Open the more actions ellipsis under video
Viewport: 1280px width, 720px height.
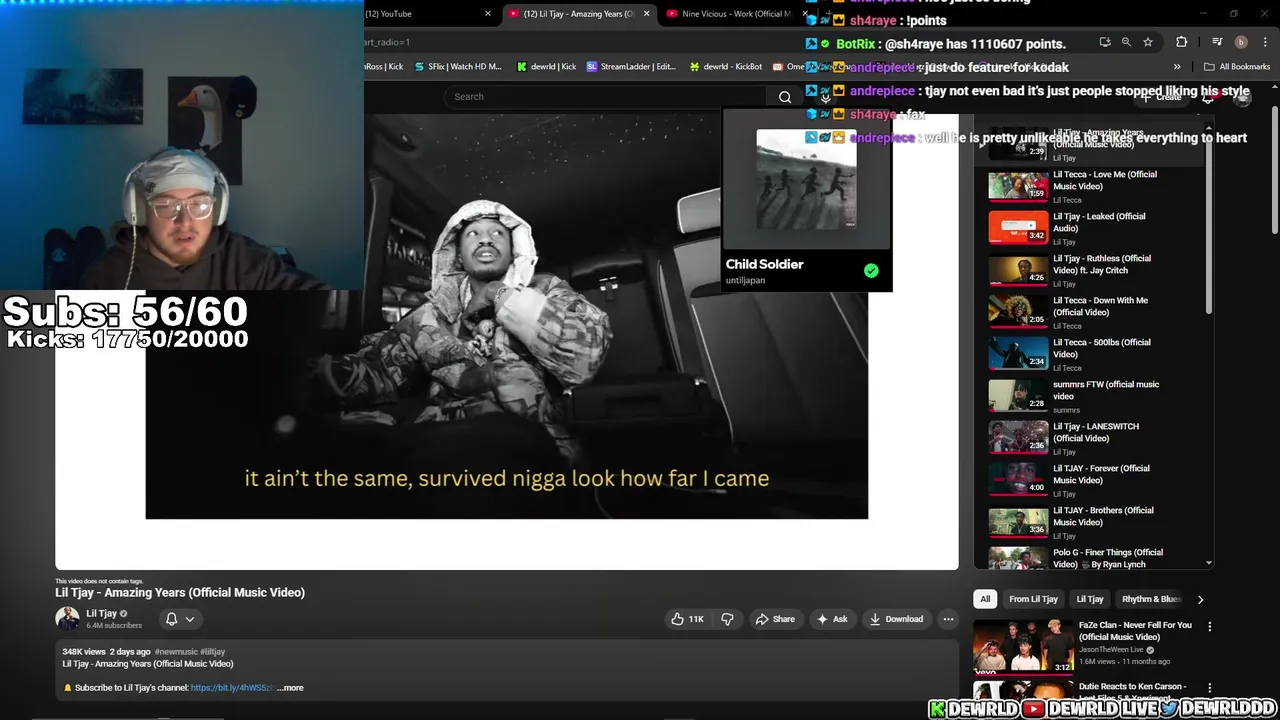coord(948,619)
